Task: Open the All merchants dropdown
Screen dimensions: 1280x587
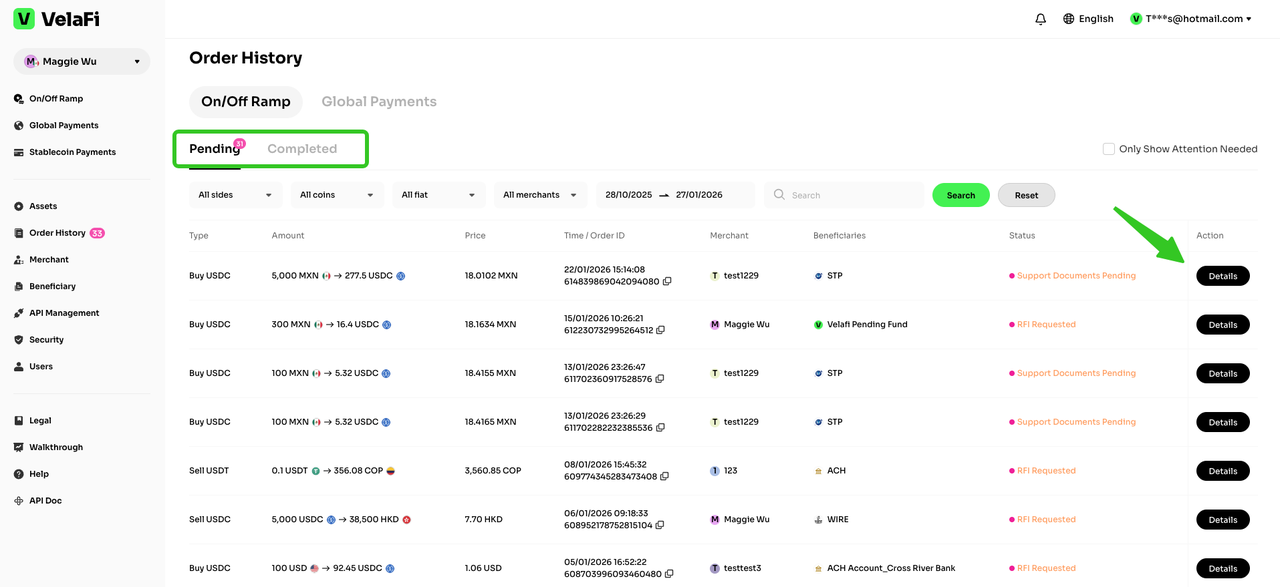Action: click(540, 195)
